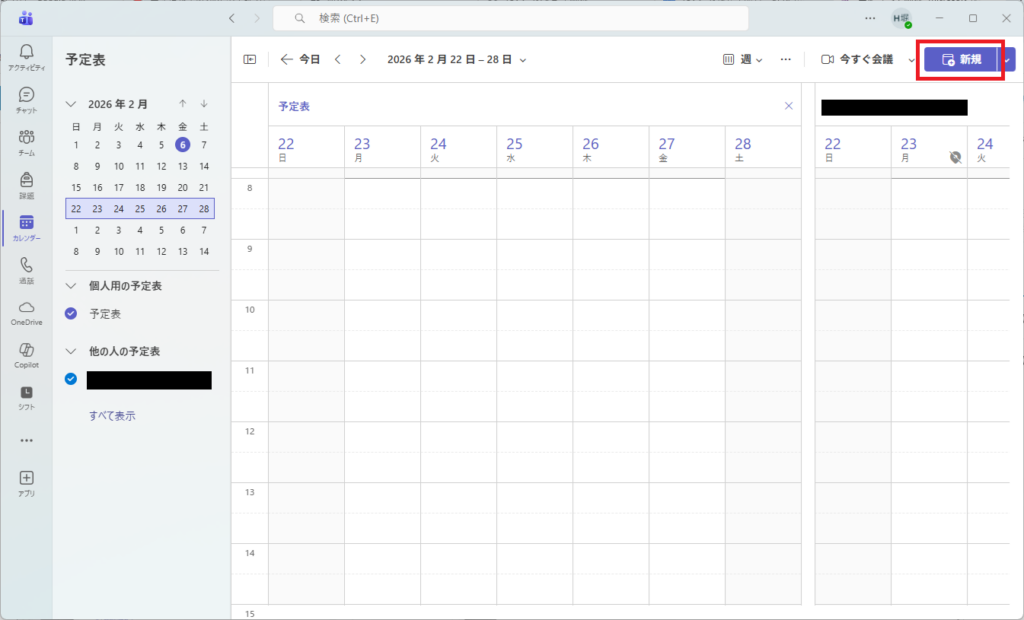This screenshot has width=1024, height=620.
Task: Open the Calls phone icon
Action: (x=26, y=269)
